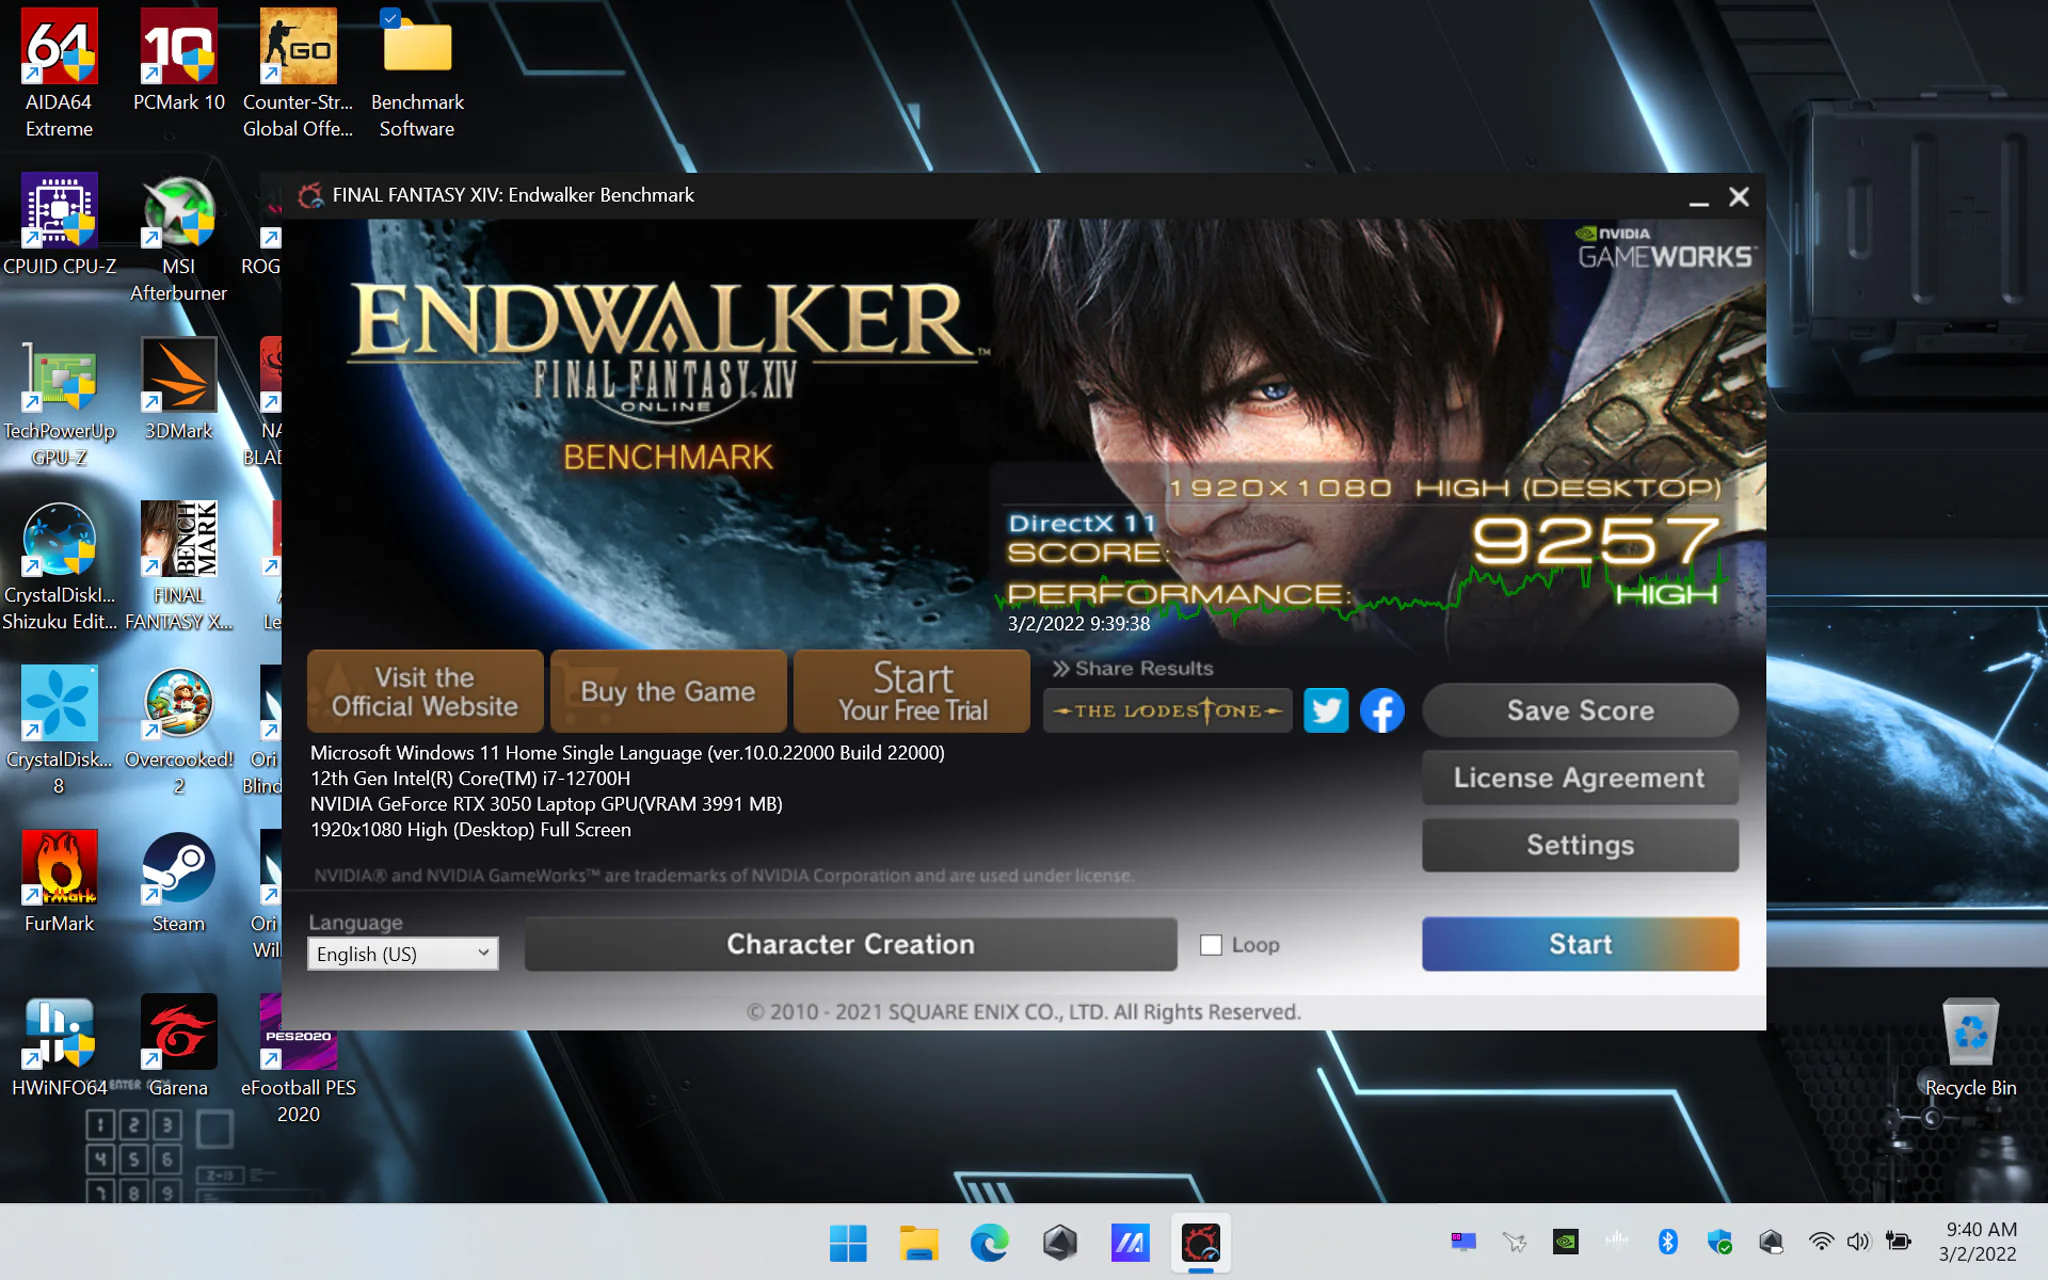Open AIDA64 Extreme desktop icon
This screenshot has width=2048, height=1280.
click(59, 74)
